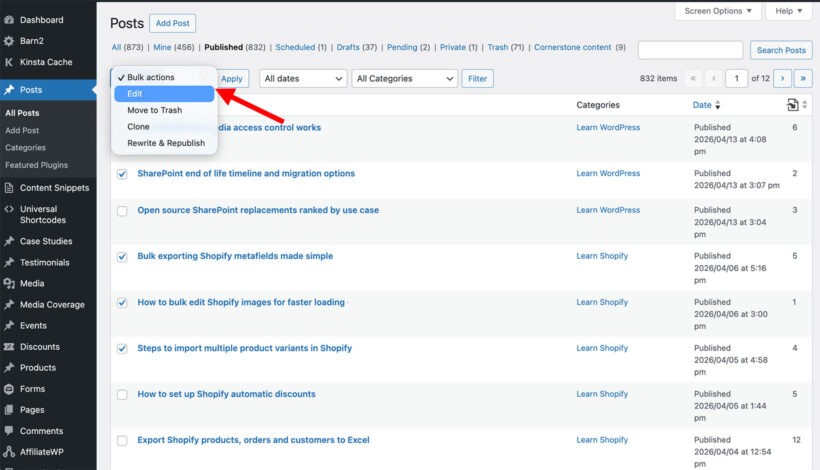Image resolution: width=820 pixels, height=470 pixels.
Task: Uncheck Steps to import multiple product variants post
Action: (122, 349)
